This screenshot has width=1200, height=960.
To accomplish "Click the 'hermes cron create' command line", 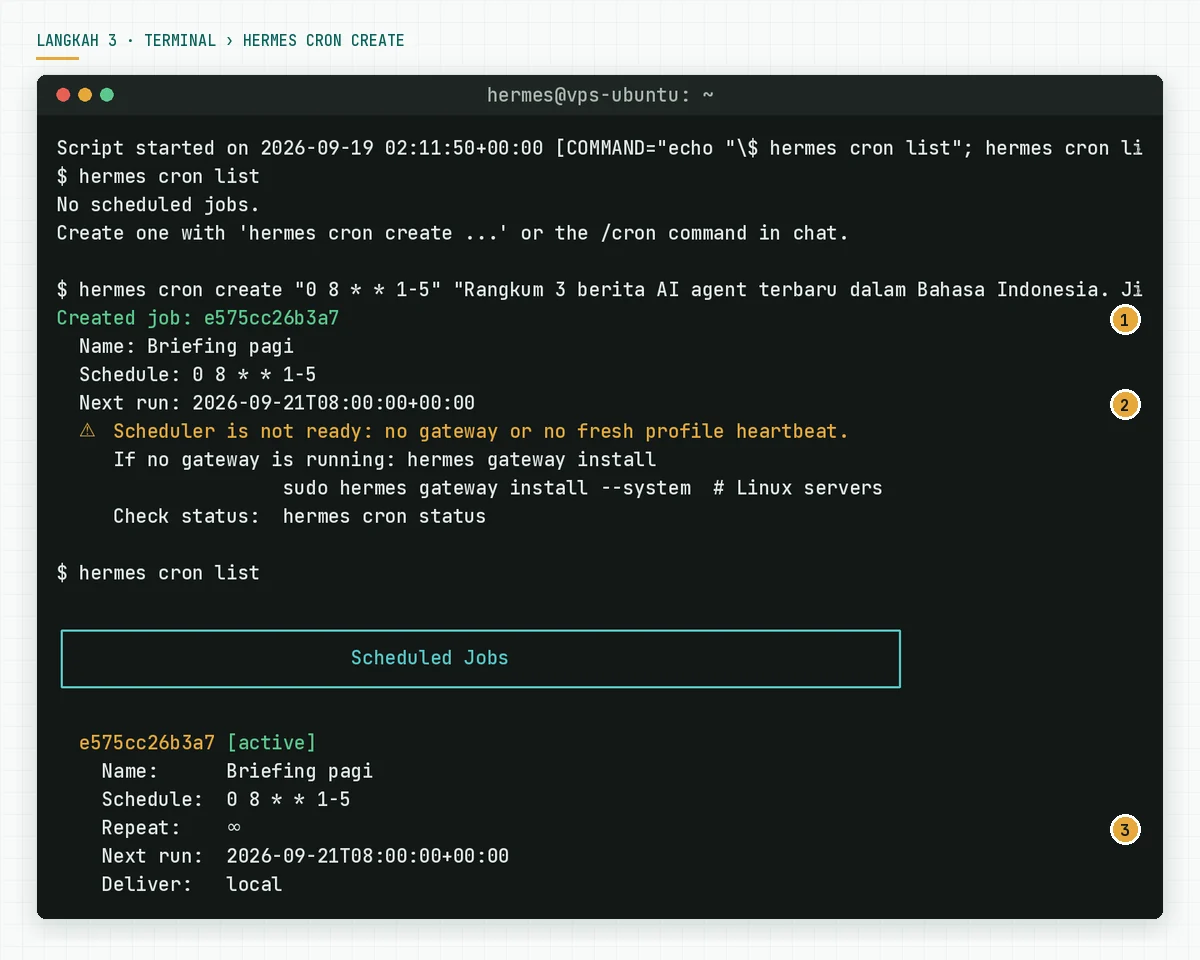I will [x=599, y=289].
